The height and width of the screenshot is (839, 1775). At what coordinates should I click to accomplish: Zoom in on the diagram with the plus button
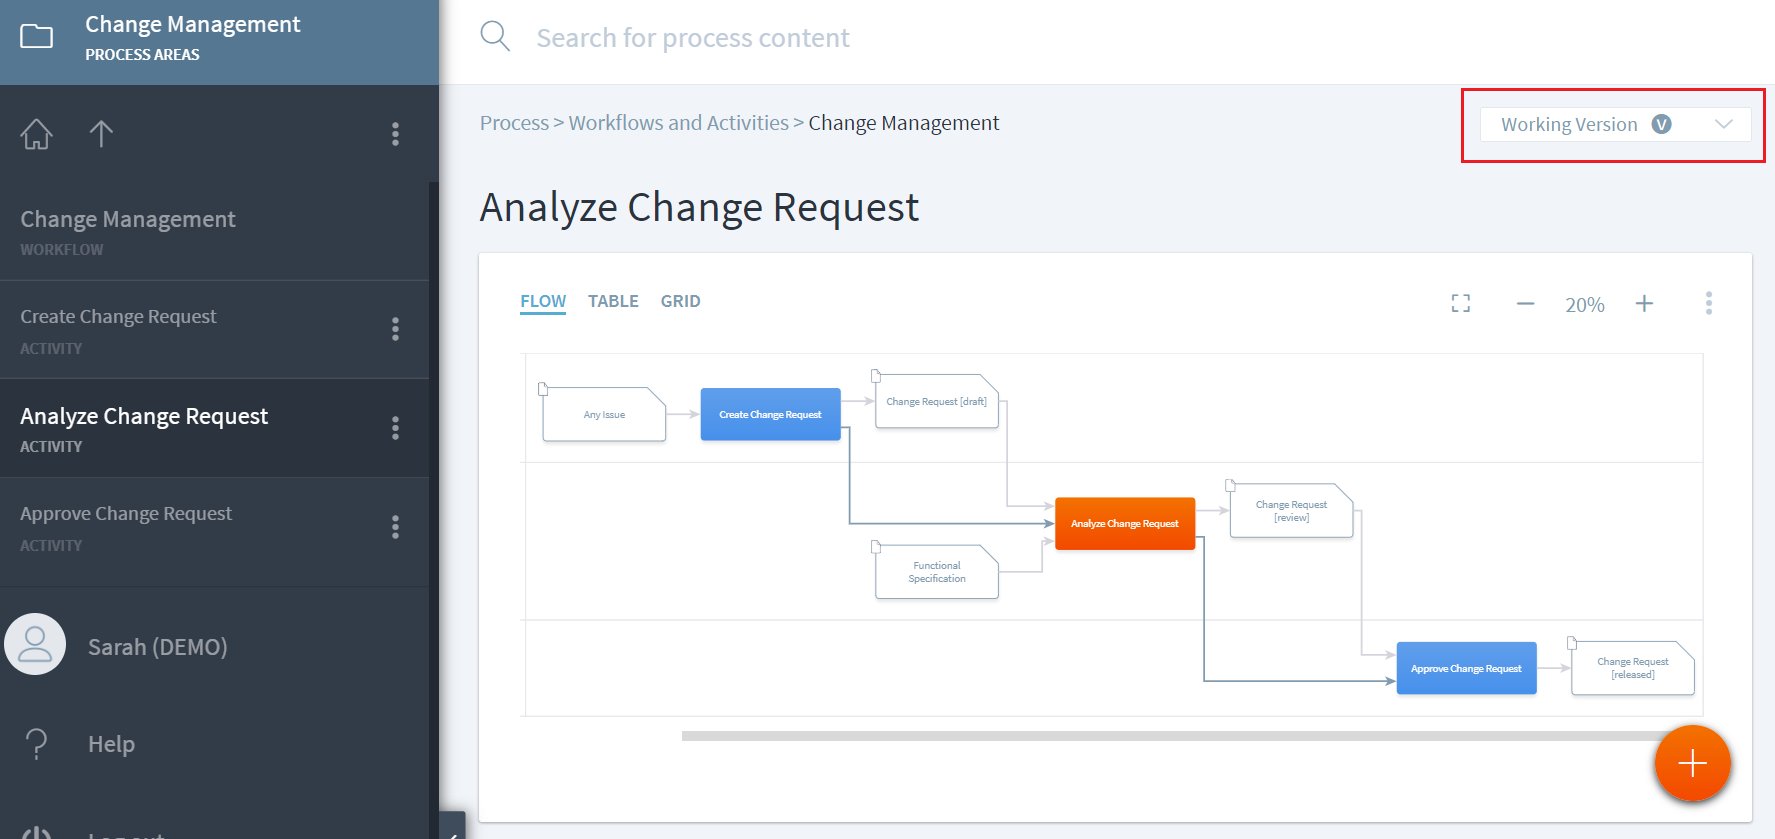pos(1644,303)
